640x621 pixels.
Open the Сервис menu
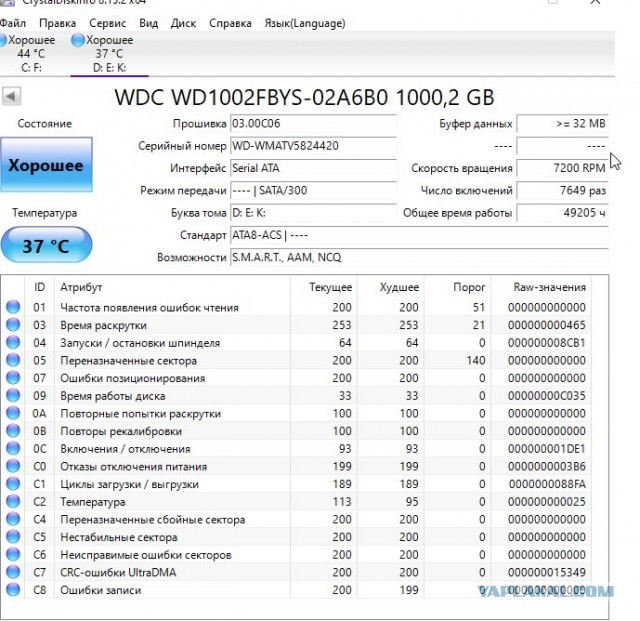[x=108, y=23]
